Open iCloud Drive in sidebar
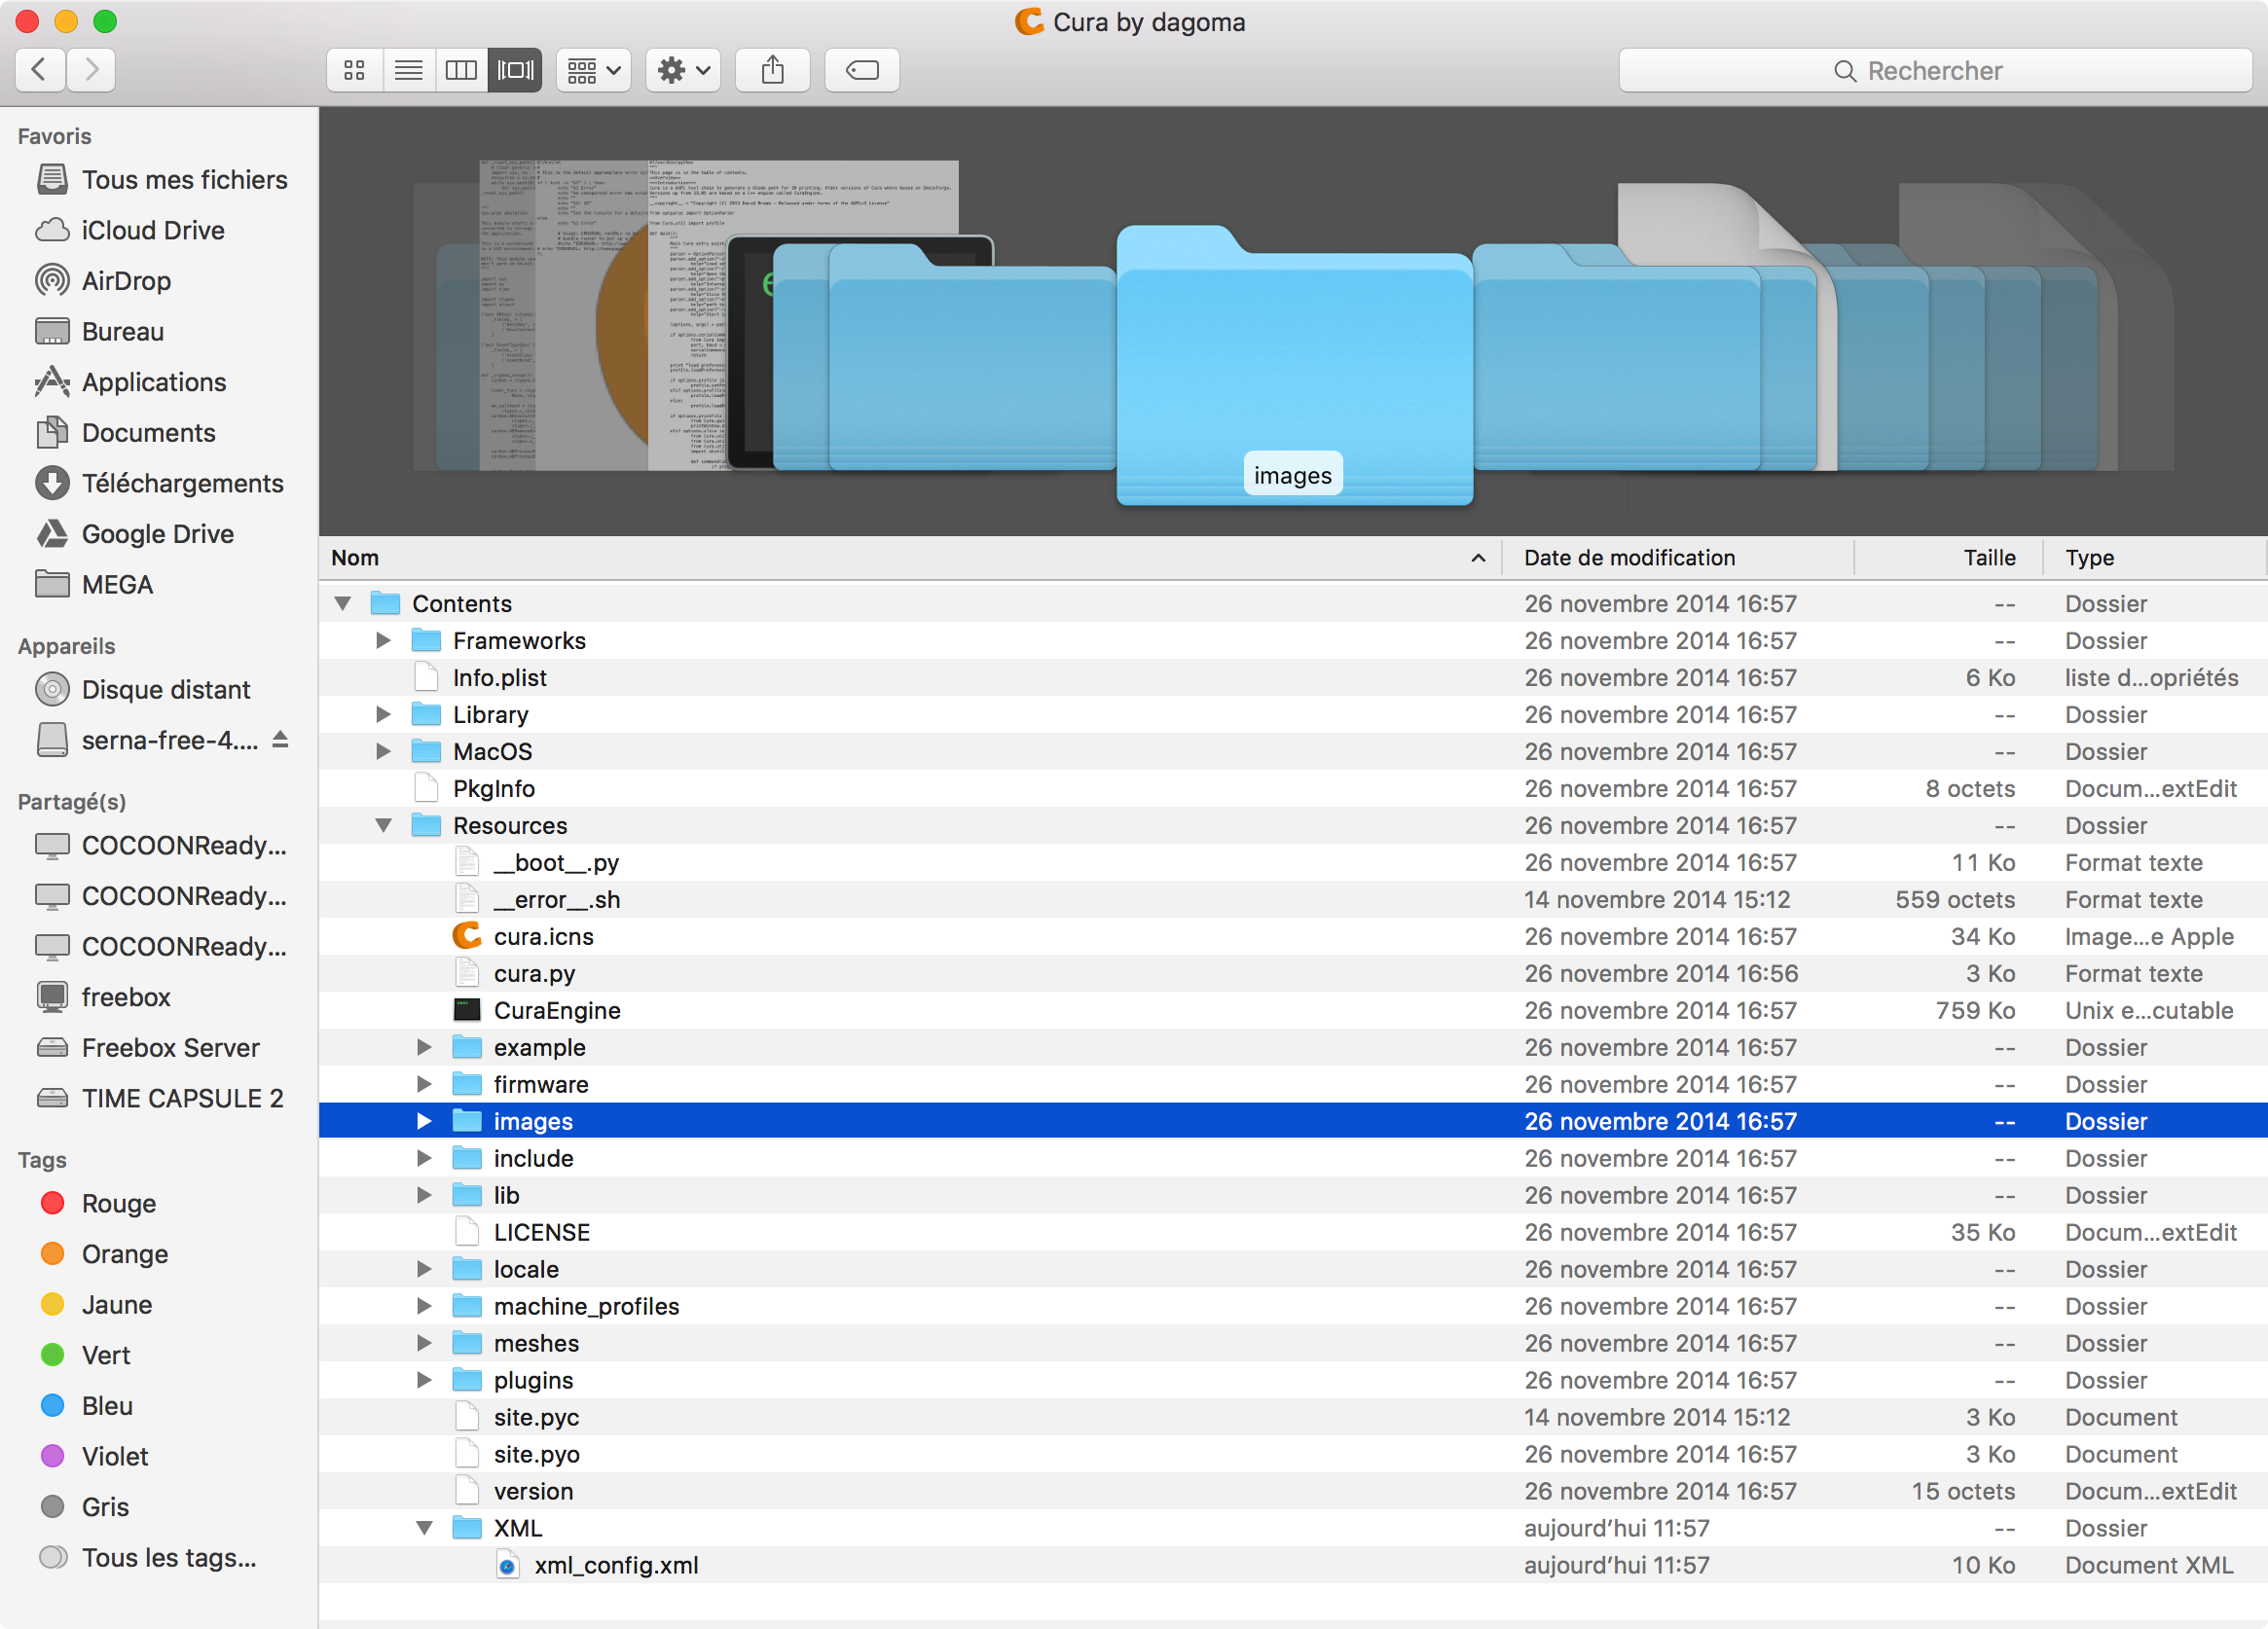The width and height of the screenshot is (2268, 1629). coord(130,231)
